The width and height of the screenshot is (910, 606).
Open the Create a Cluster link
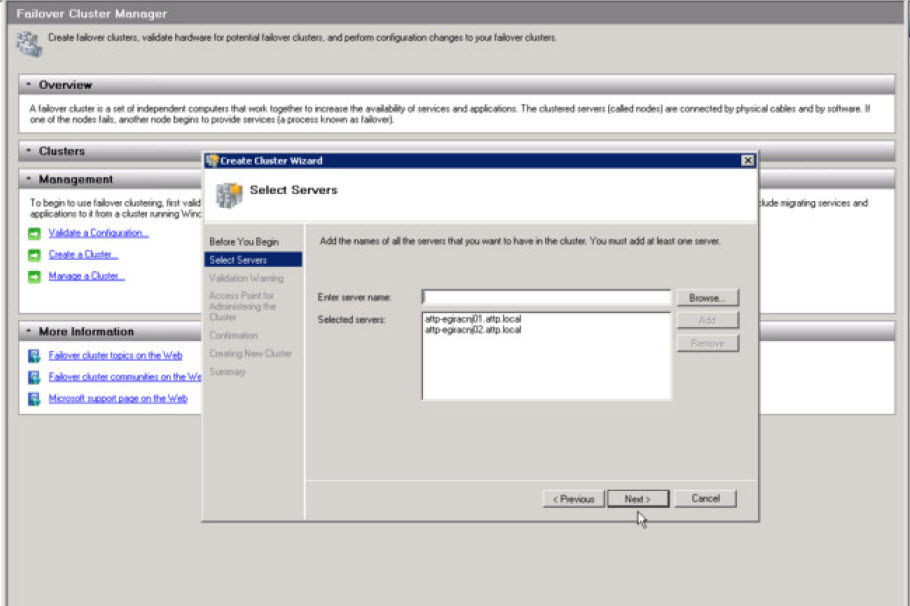[x=84, y=254]
